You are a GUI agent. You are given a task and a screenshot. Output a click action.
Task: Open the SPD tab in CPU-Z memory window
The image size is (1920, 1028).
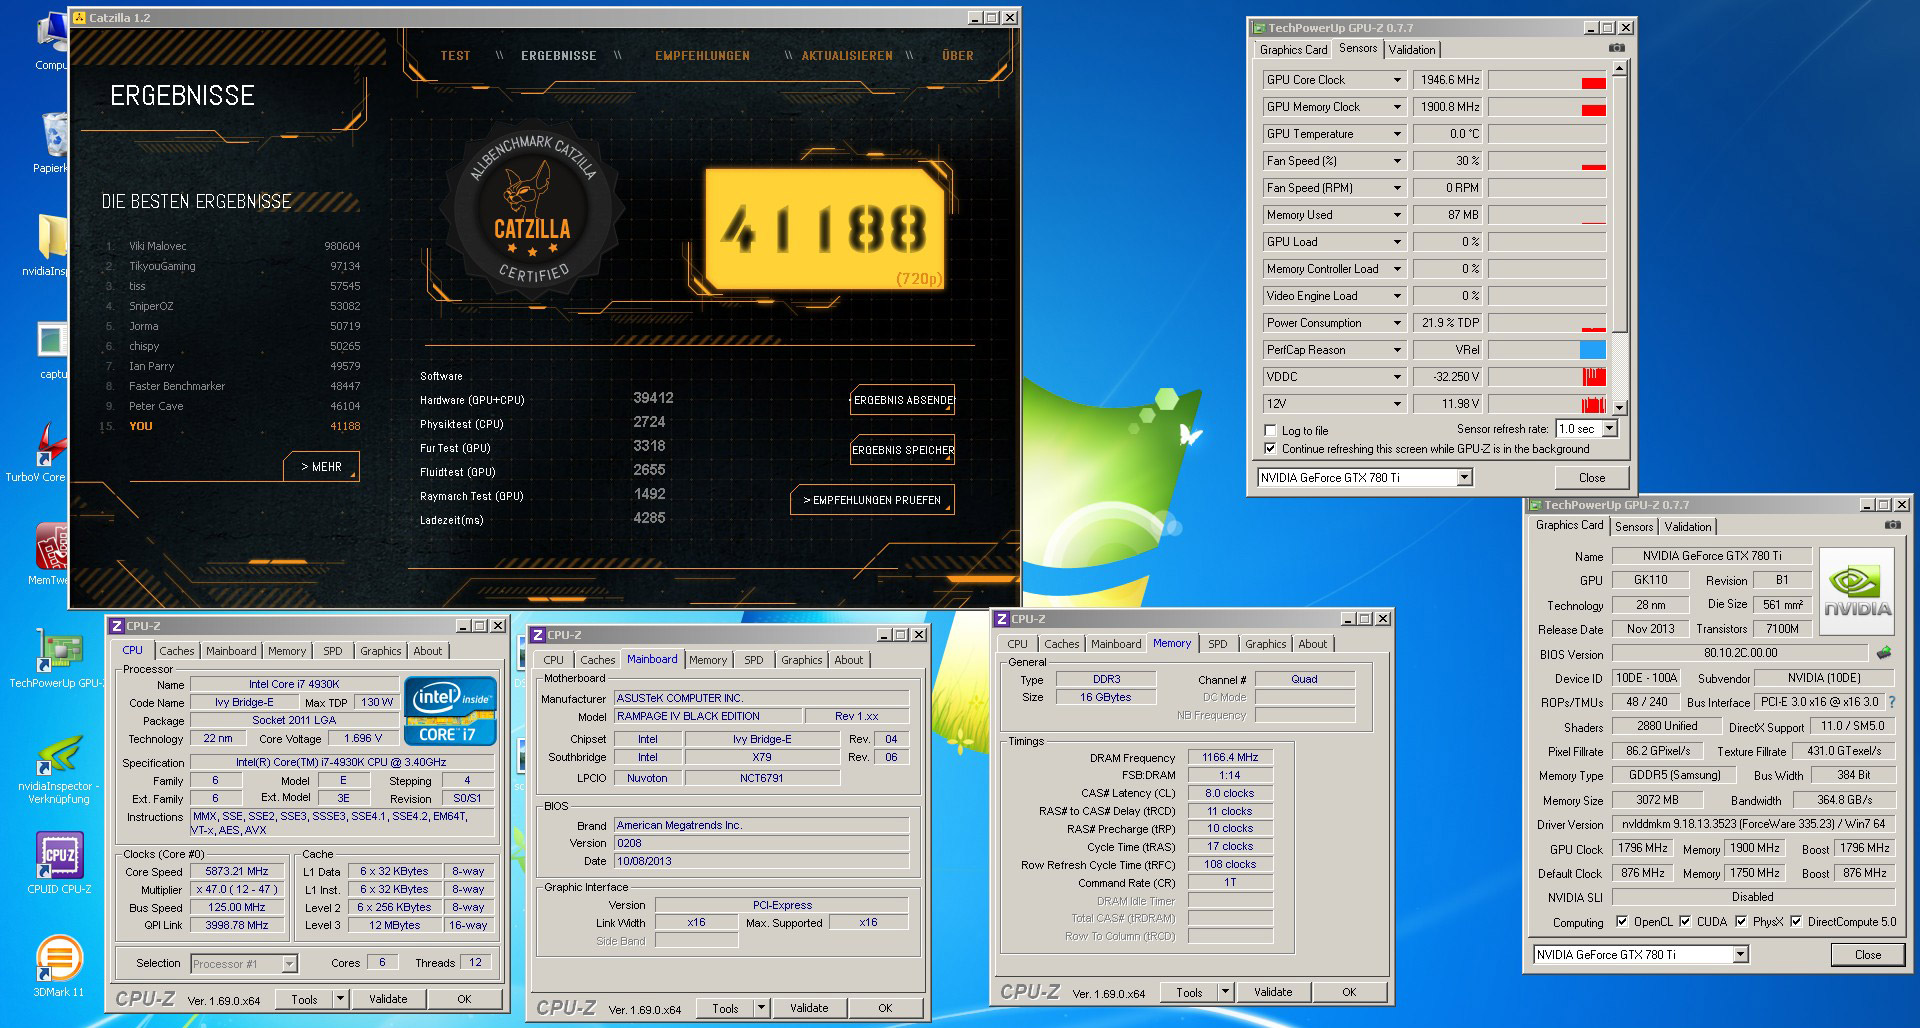pyautogui.click(x=1217, y=644)
